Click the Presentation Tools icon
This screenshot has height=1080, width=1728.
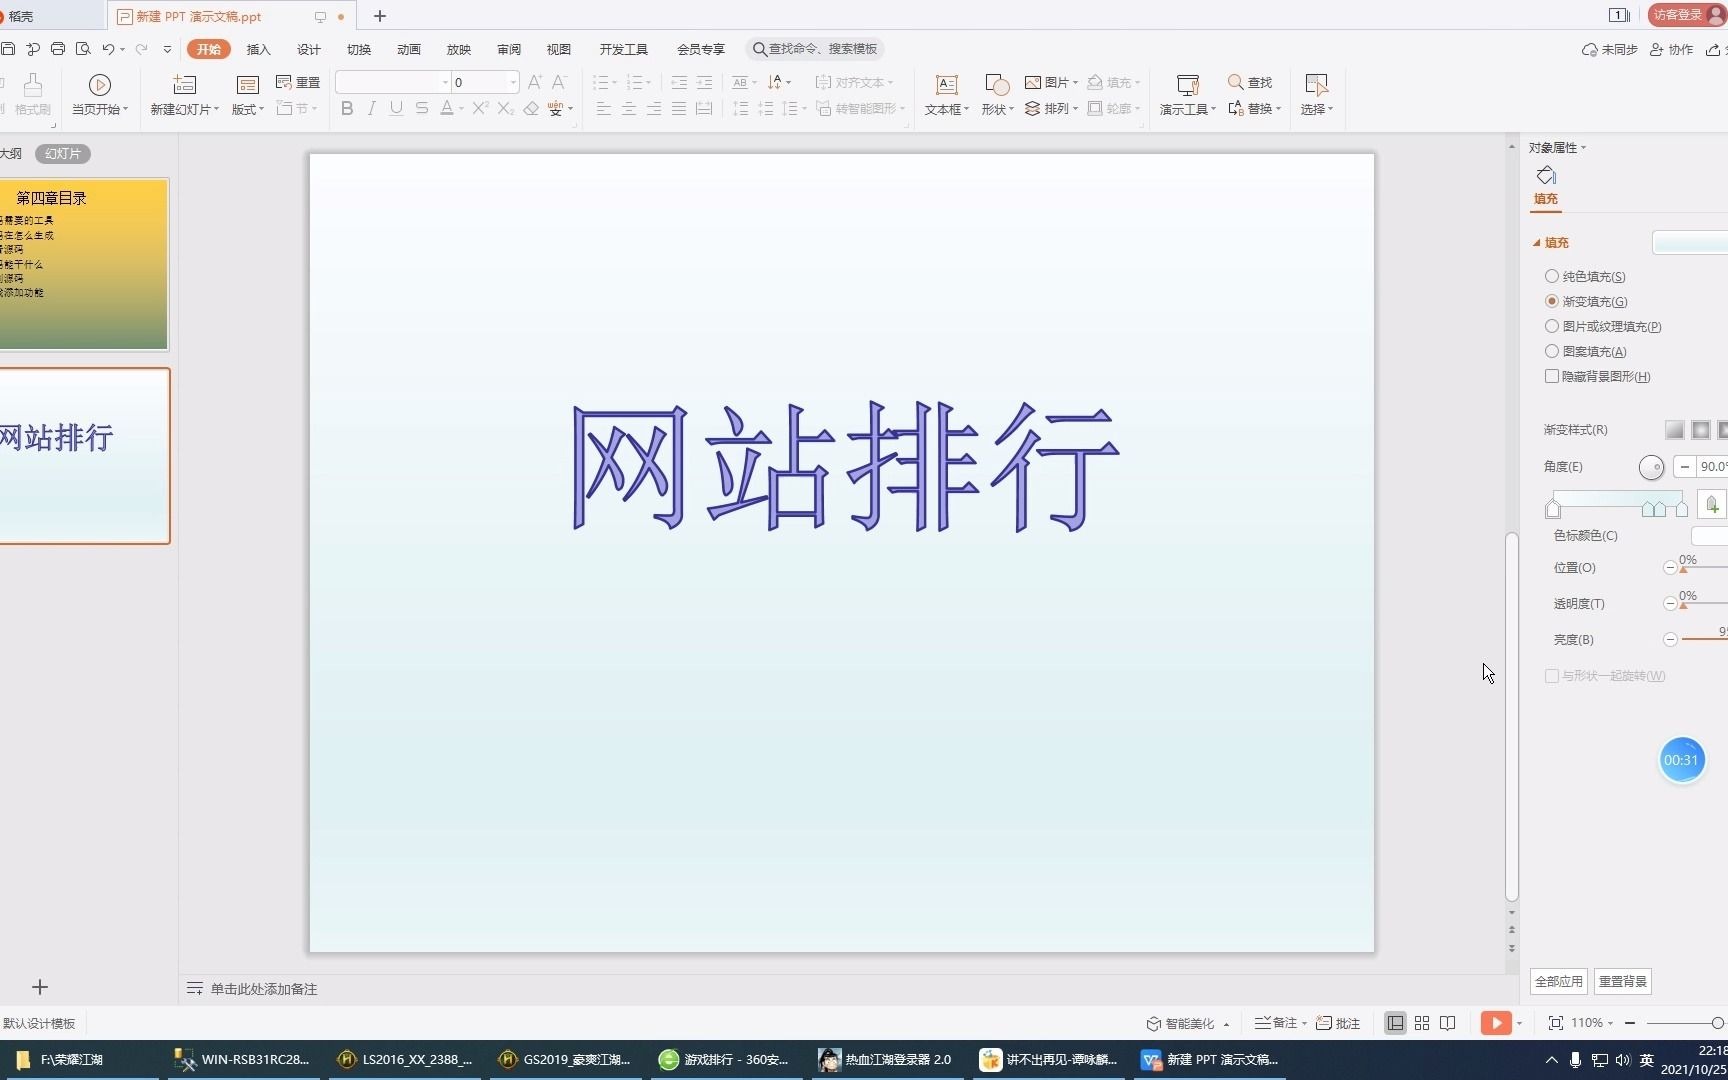pos(1187,85)
